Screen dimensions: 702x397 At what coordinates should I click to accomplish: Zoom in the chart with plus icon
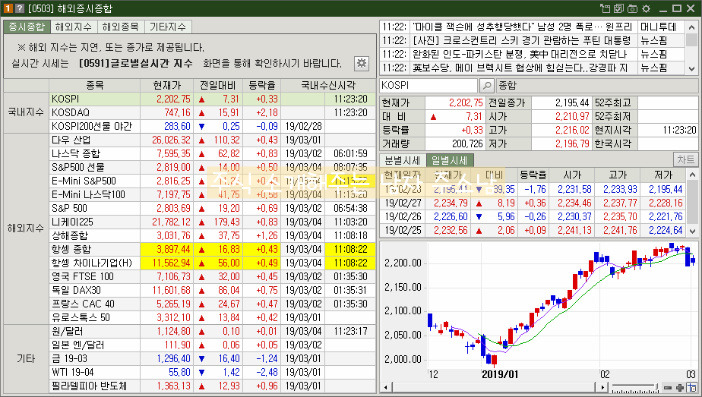[680, 388]
